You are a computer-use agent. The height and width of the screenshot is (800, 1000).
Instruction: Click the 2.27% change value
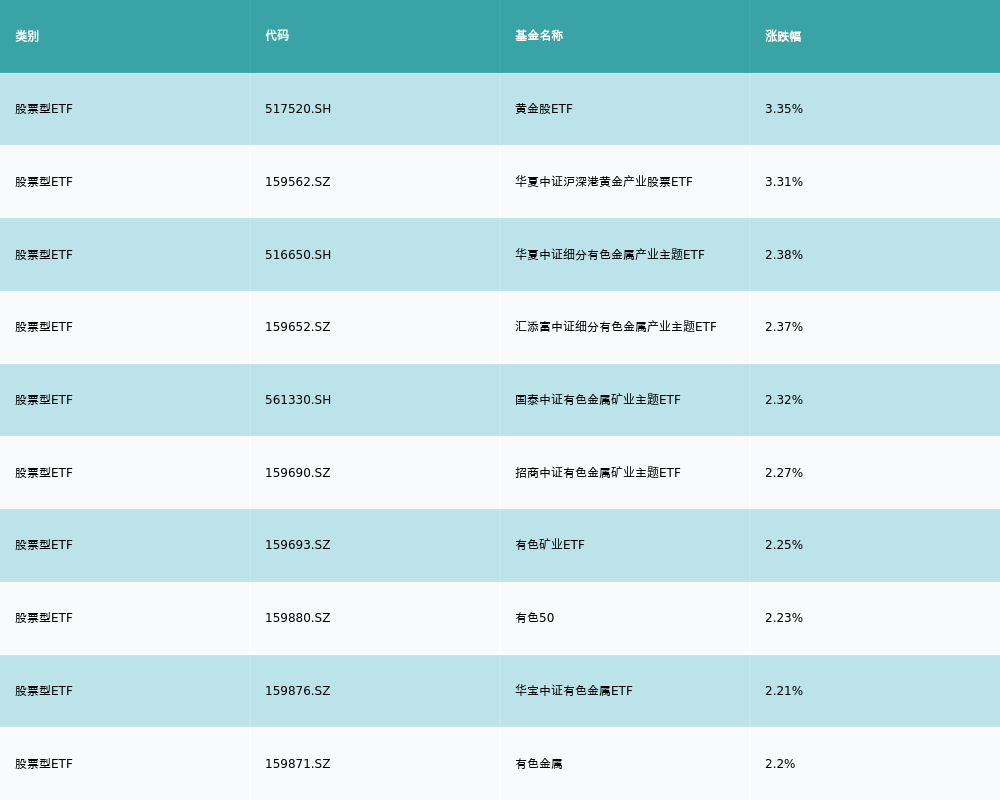(784, 473)
